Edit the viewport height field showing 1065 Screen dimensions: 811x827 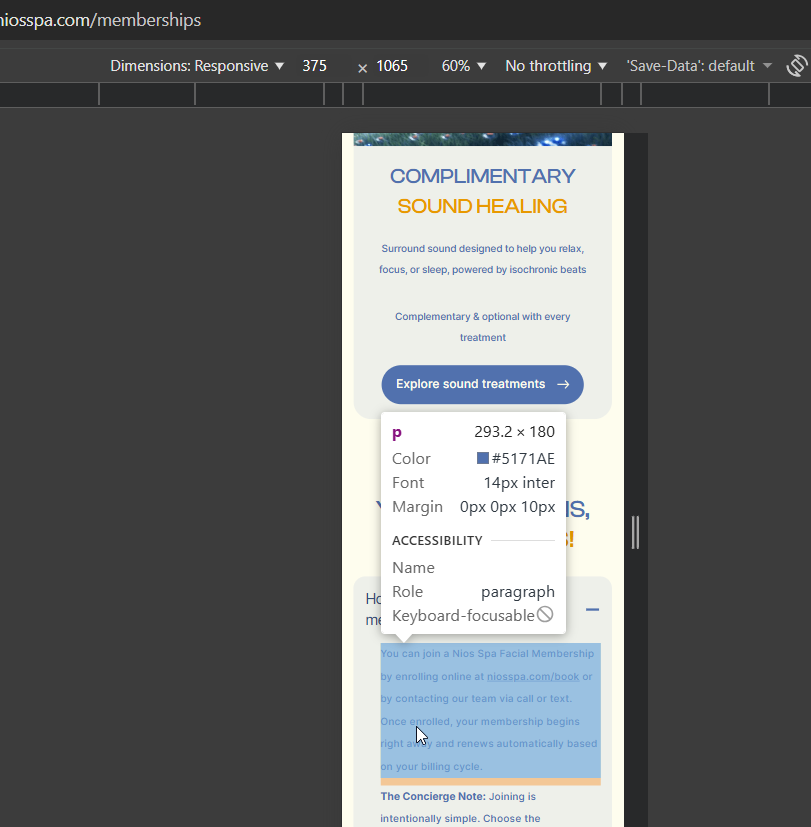pos(392,66)
